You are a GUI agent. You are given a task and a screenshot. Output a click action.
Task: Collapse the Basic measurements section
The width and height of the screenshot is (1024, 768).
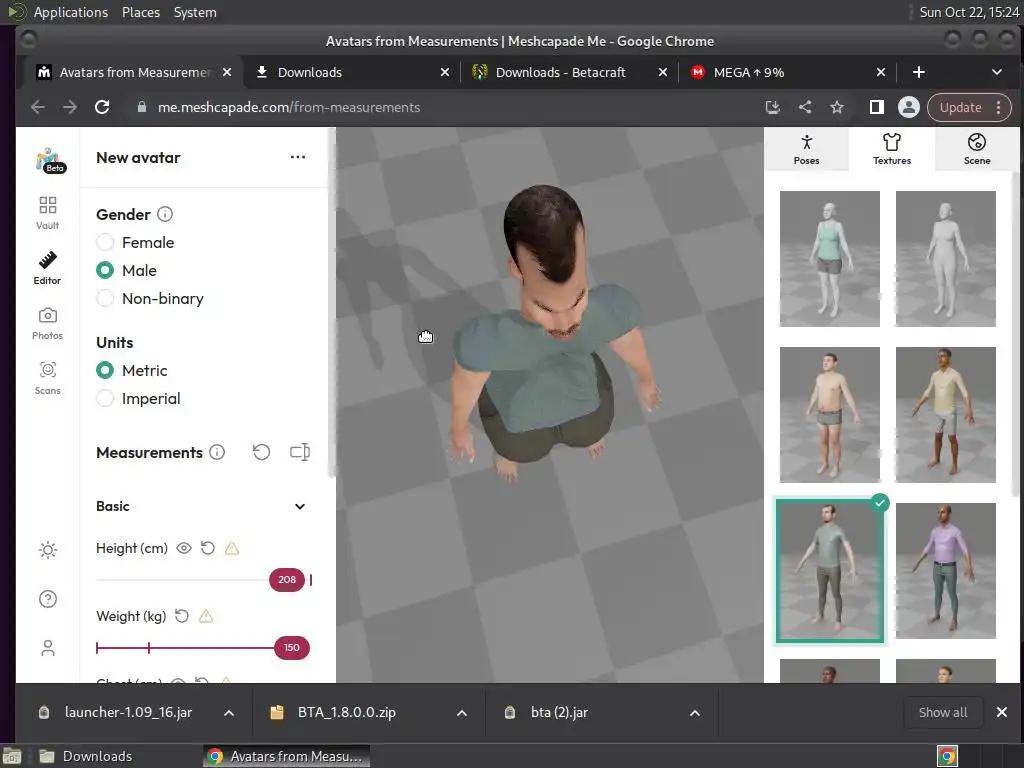pyautogui.click(x=300, y=506)
